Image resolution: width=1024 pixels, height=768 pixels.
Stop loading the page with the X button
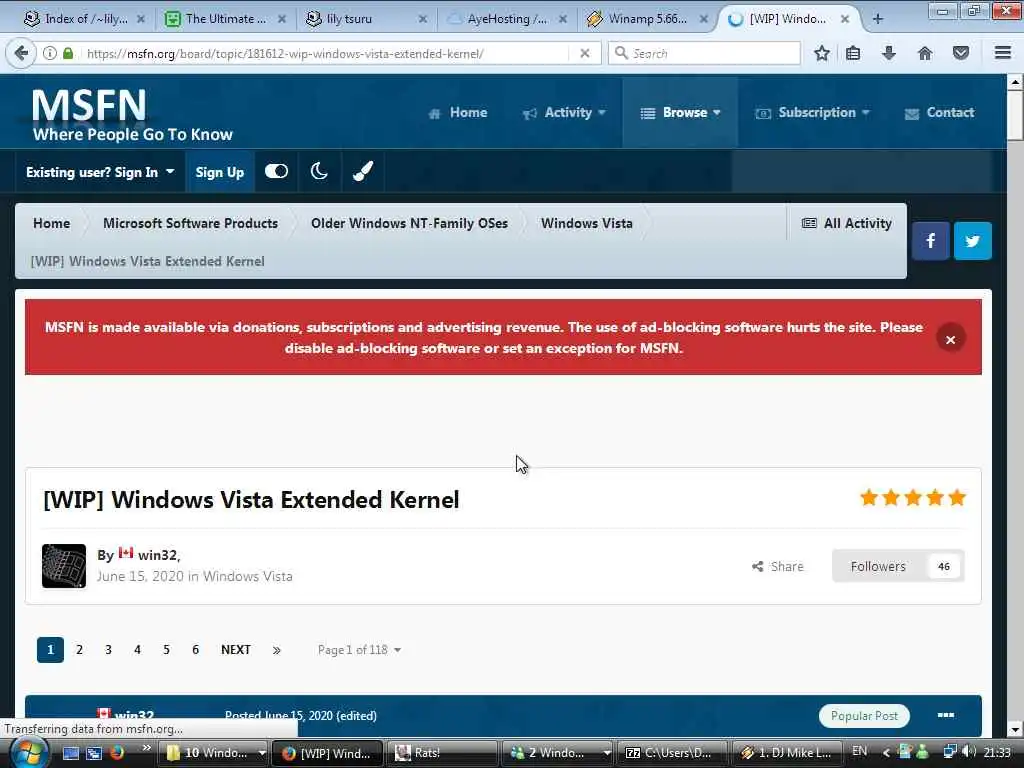(584, 54)
